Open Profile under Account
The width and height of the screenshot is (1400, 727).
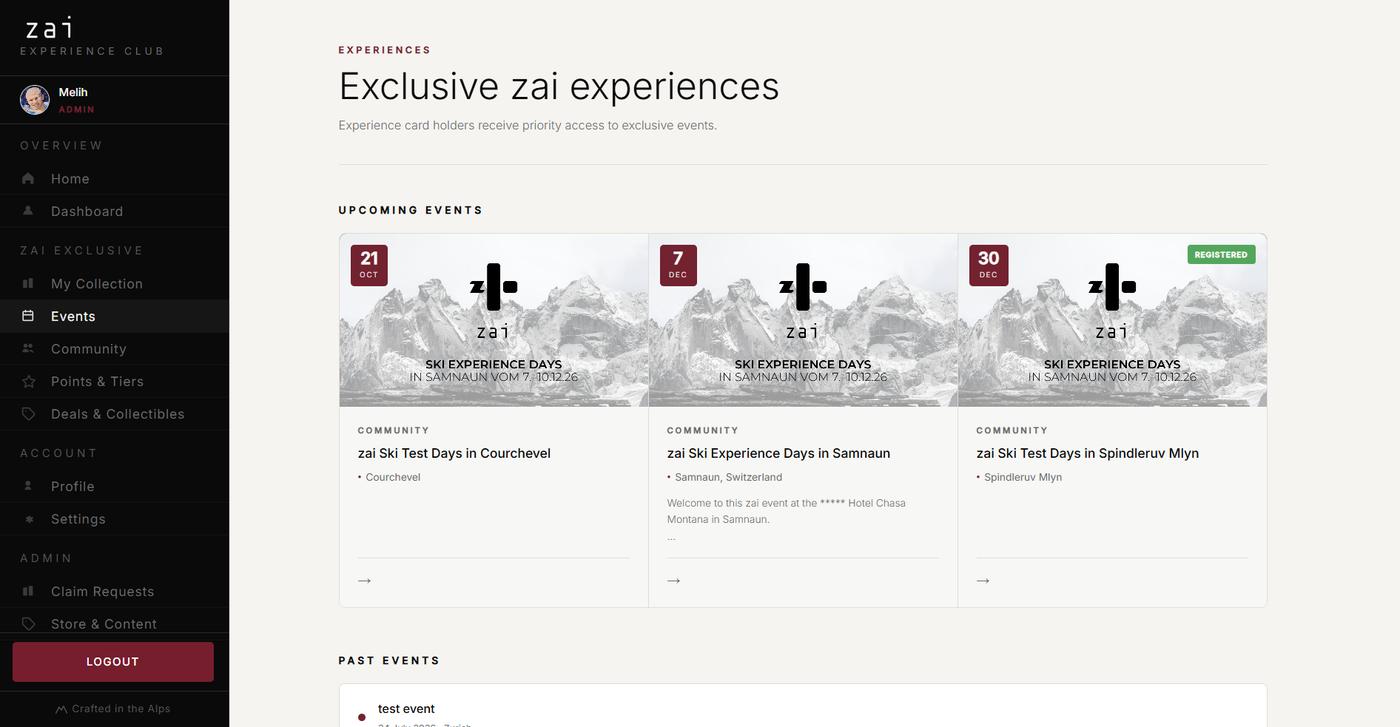(x=114, y=486)
